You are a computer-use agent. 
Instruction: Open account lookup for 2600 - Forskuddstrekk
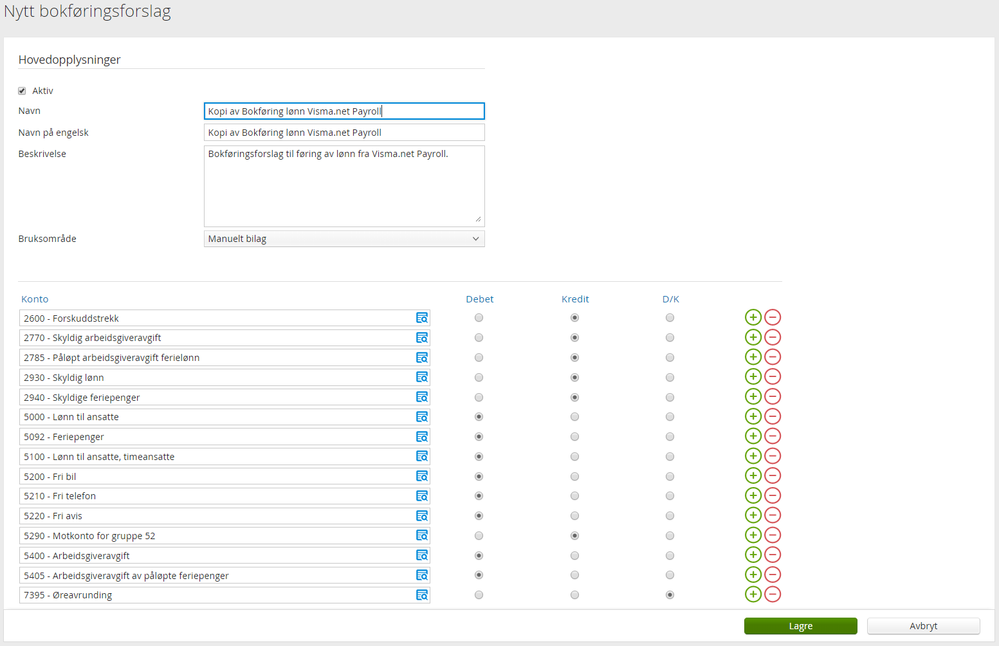[422, 318]
